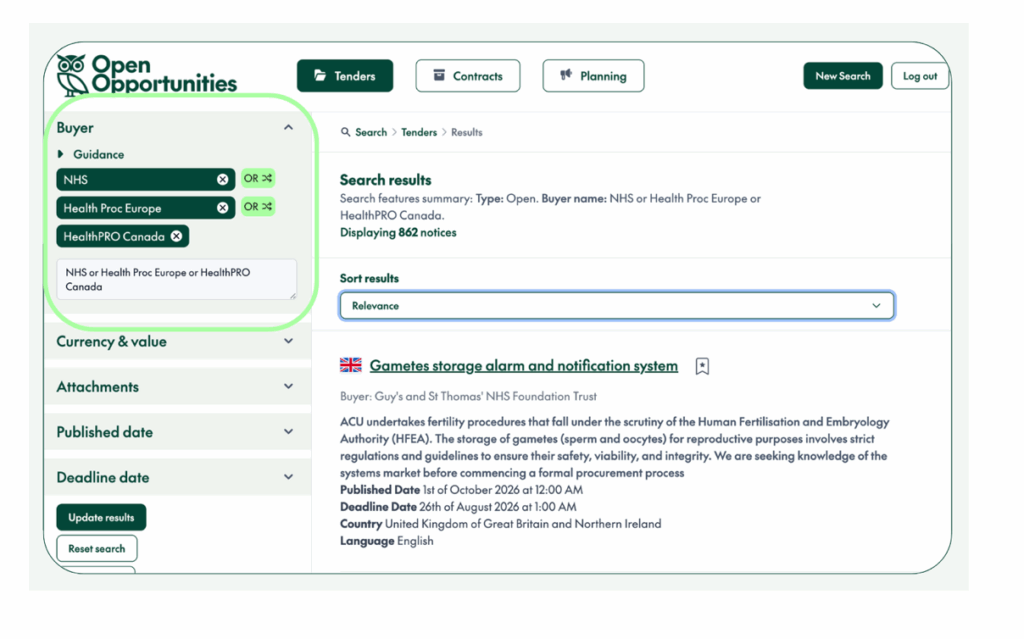Open the Gametes storage alarm notice link
1024x639 pixels.
[523, 365]
